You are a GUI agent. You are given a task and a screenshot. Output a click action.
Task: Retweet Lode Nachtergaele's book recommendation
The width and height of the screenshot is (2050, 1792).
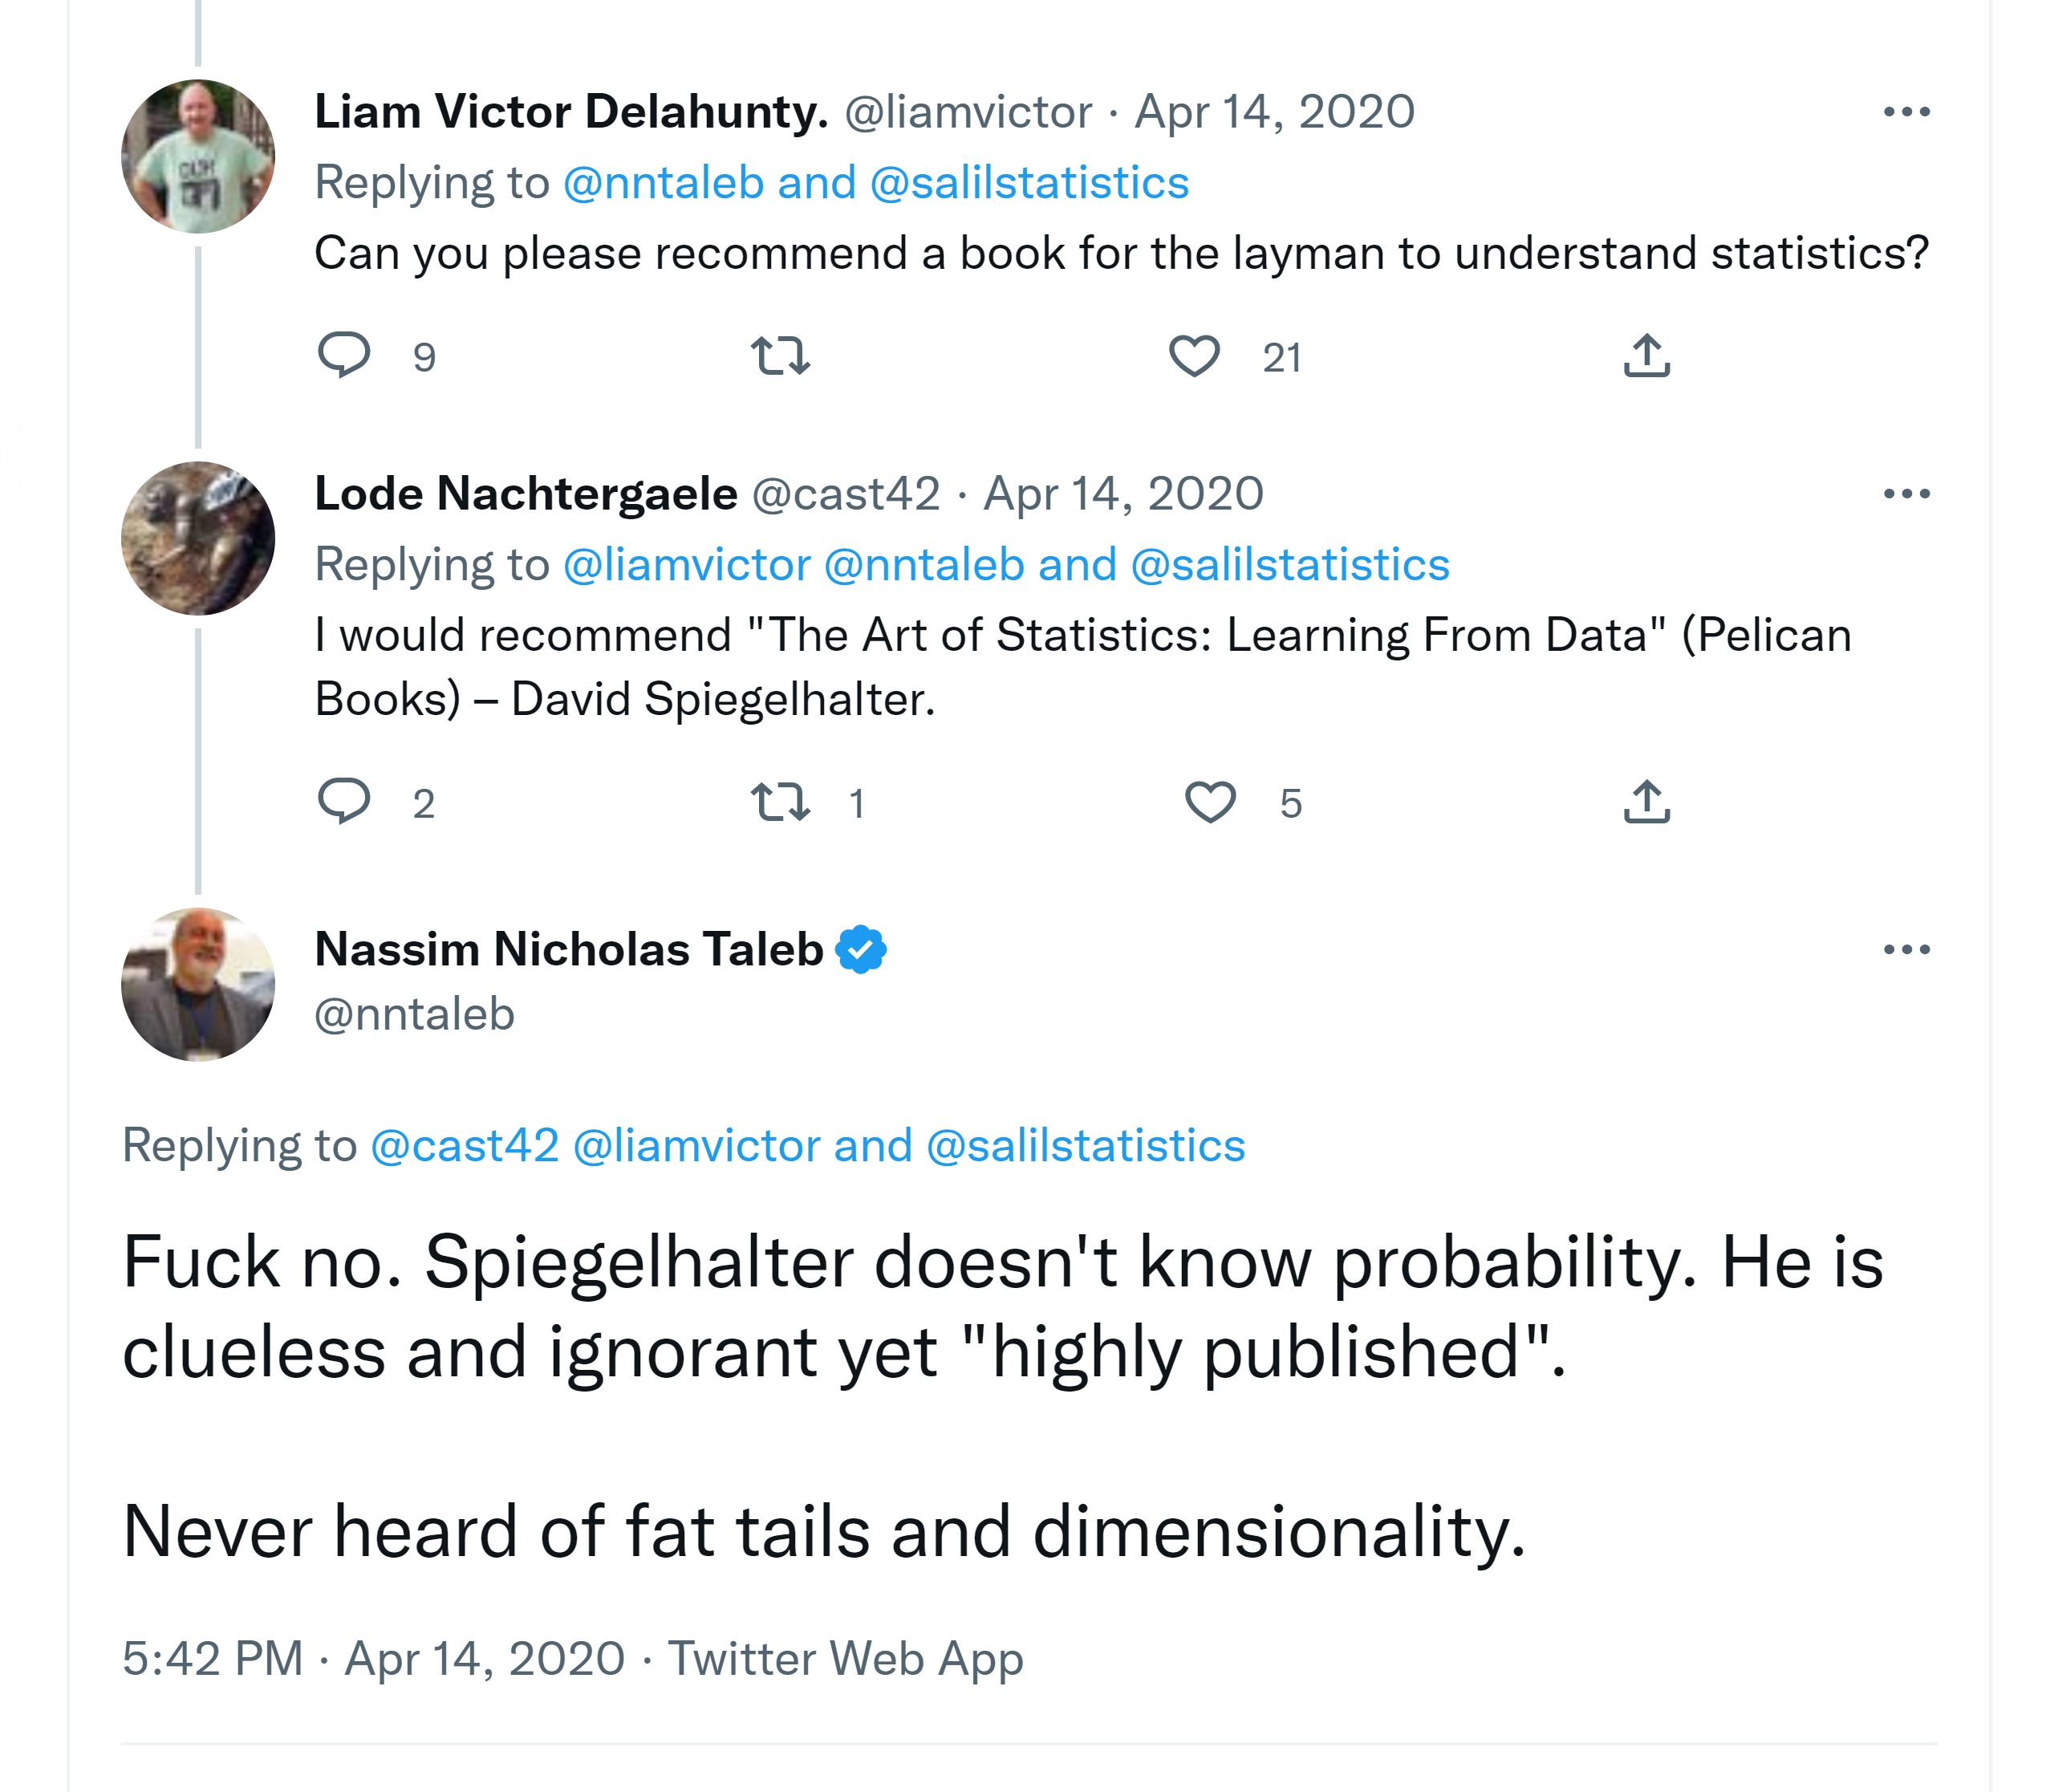tap(780, 801)
